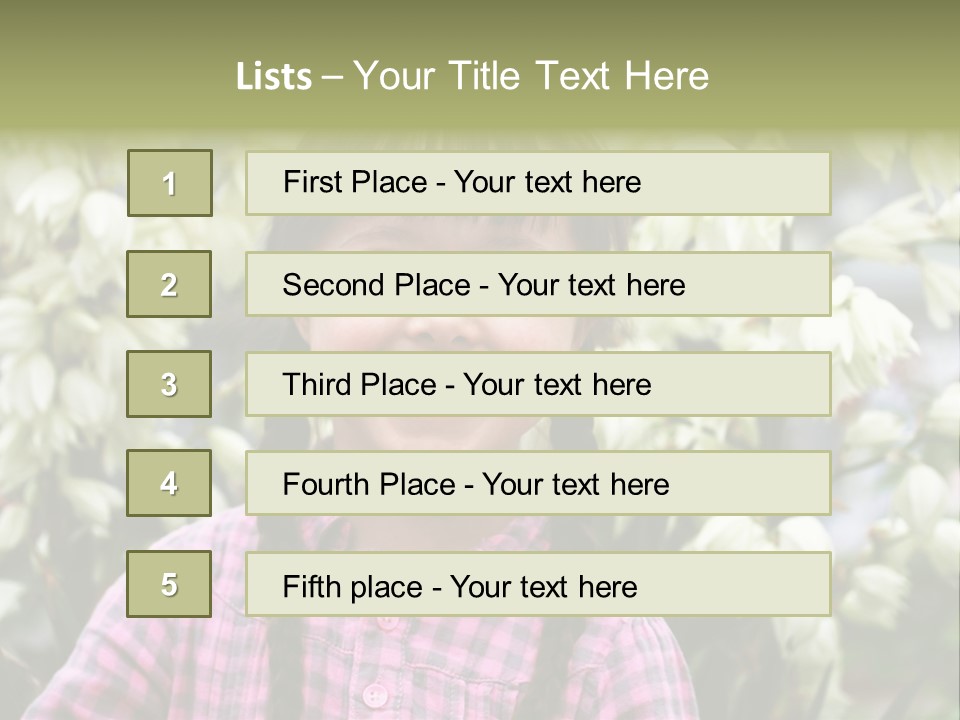Select the Third Place text bar
Image resolution: width=960 pixels, height=720 pixels.
538,384
